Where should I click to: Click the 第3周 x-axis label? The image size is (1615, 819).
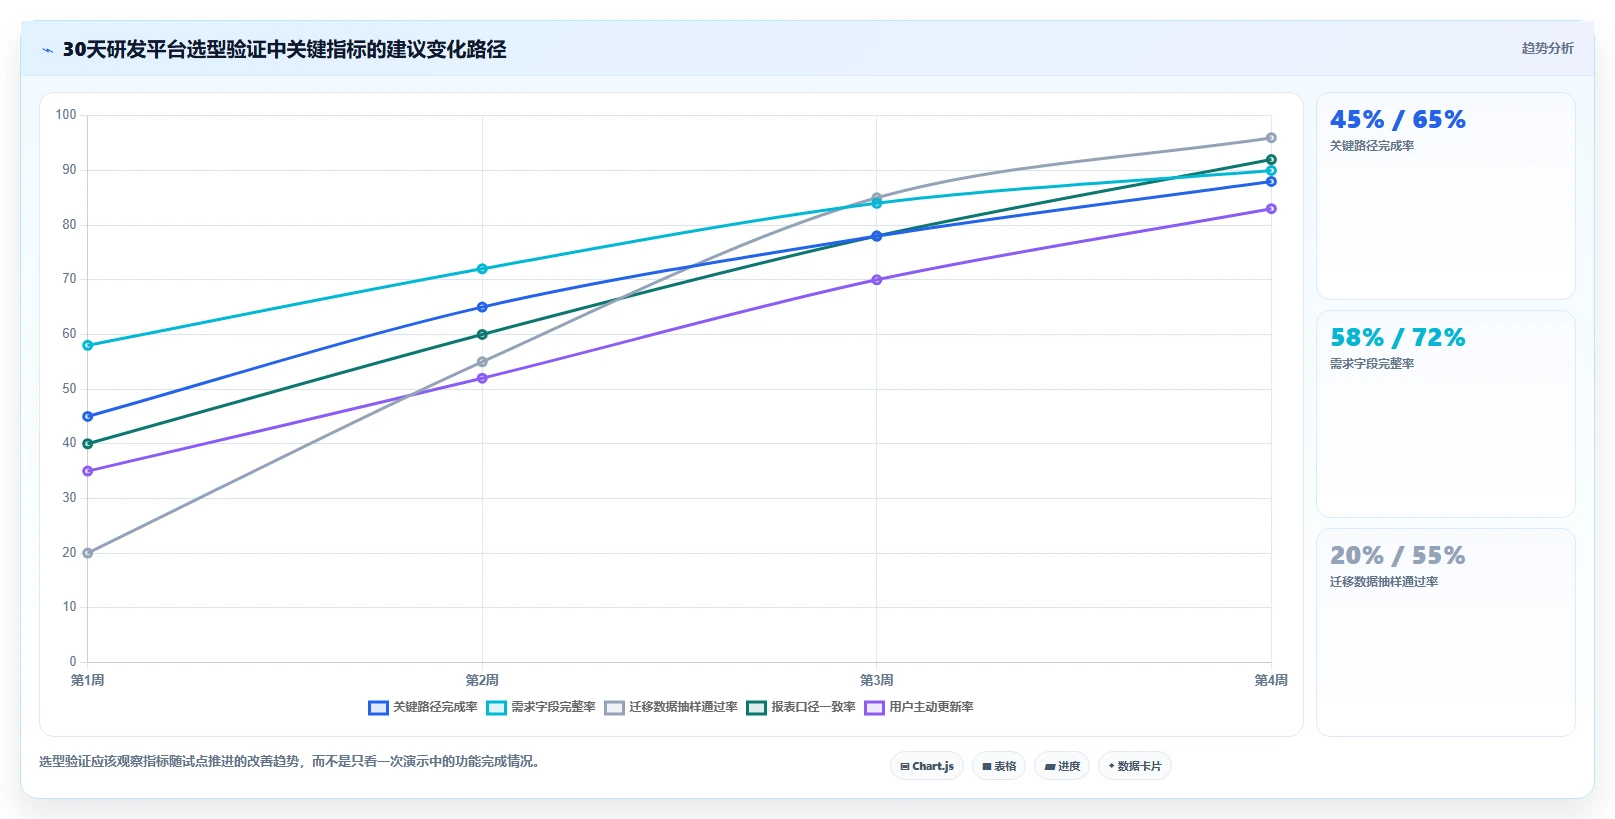877,680
